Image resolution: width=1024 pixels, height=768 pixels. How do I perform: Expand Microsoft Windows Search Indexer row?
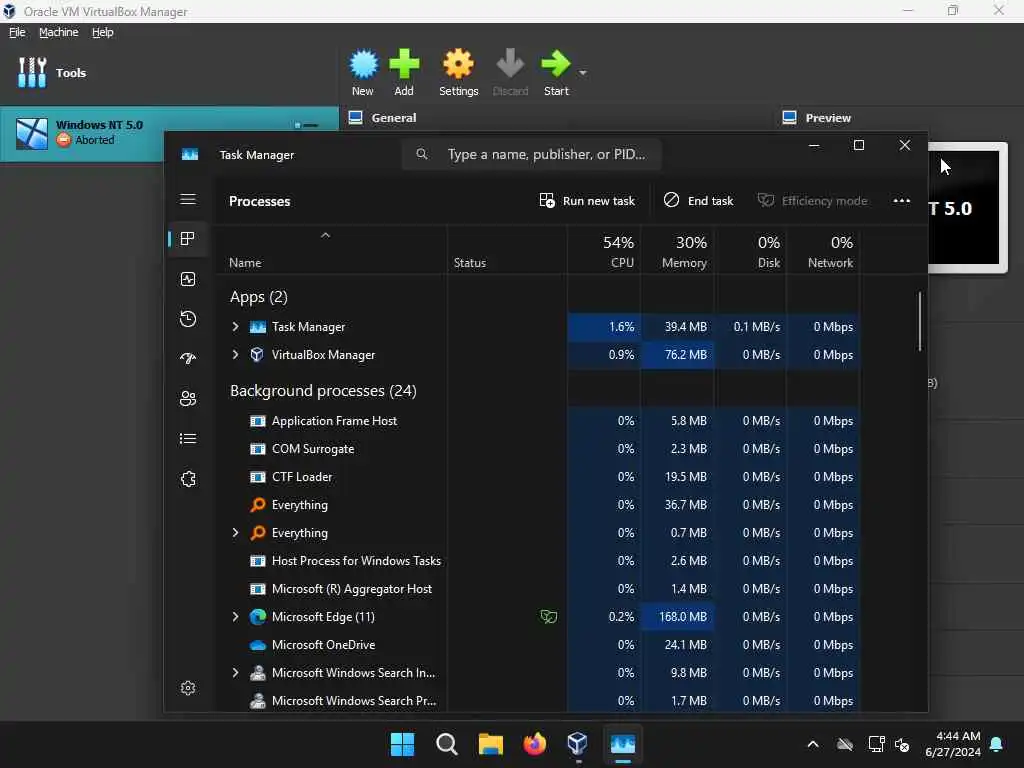[x=235, y=673]
